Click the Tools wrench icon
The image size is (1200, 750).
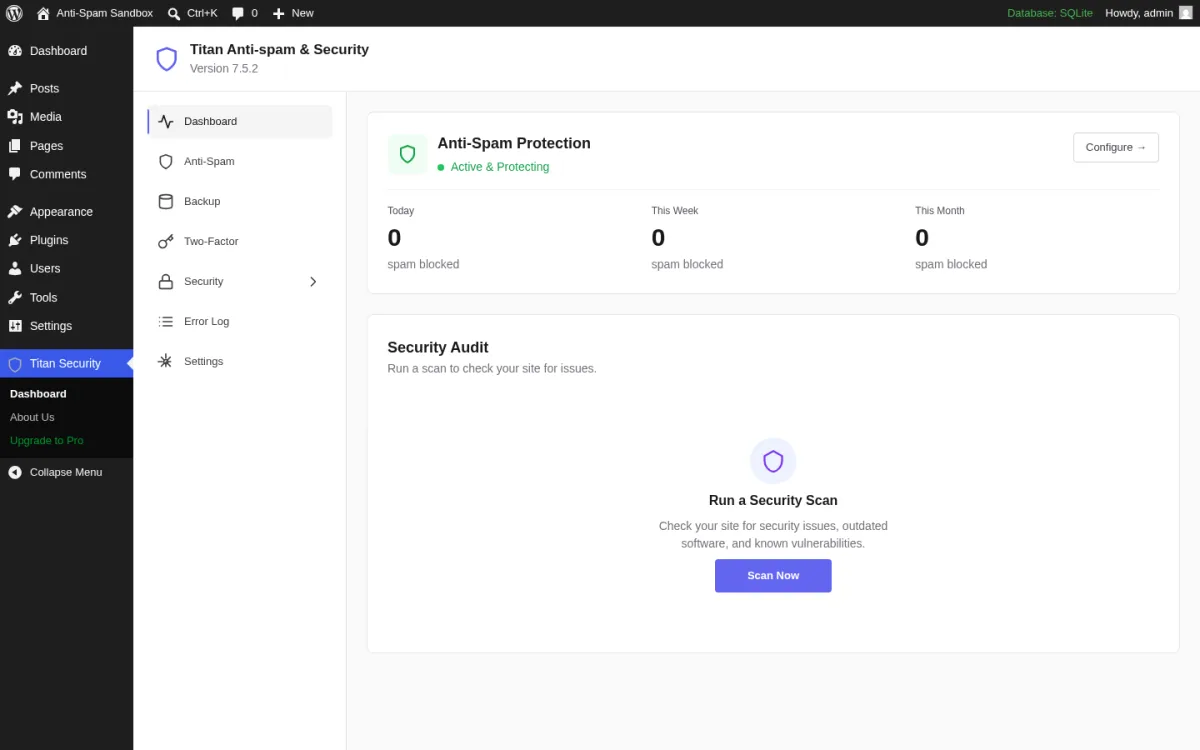(x=15, y=297)
